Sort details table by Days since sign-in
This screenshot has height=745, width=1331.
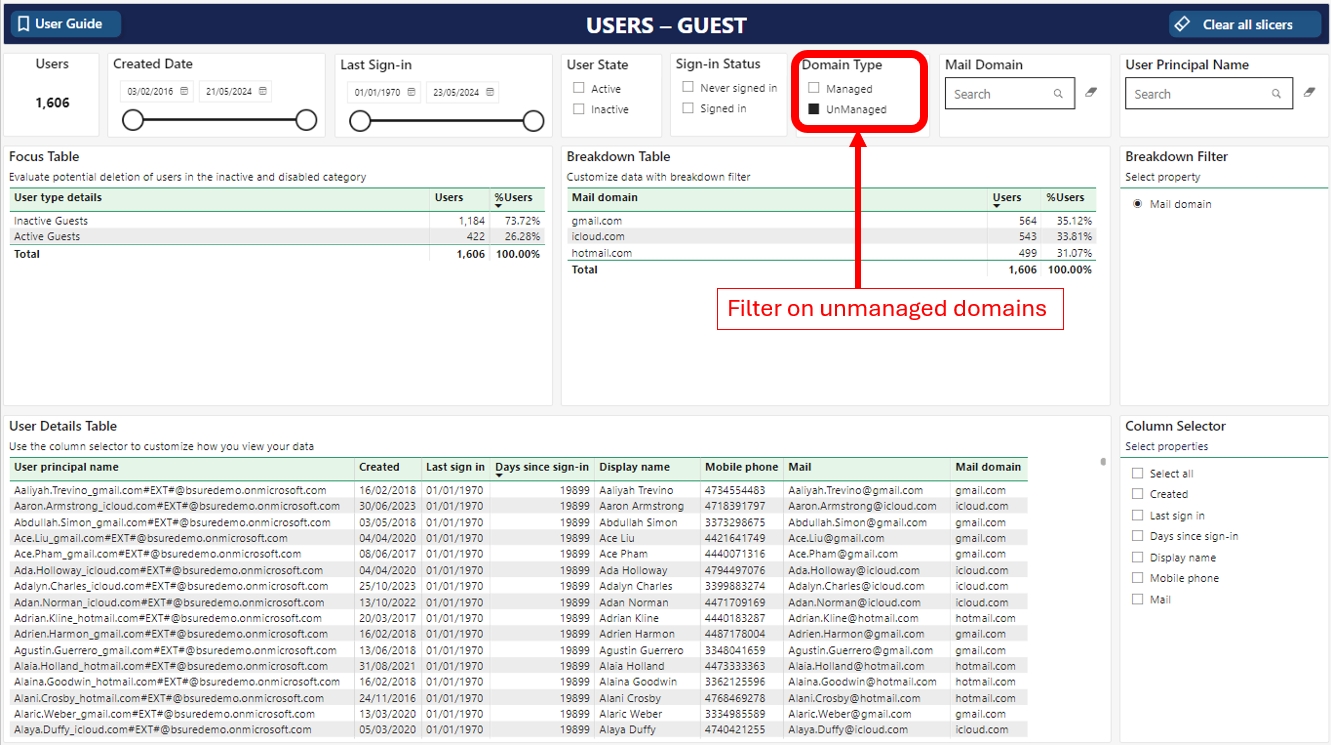(541, 467)
